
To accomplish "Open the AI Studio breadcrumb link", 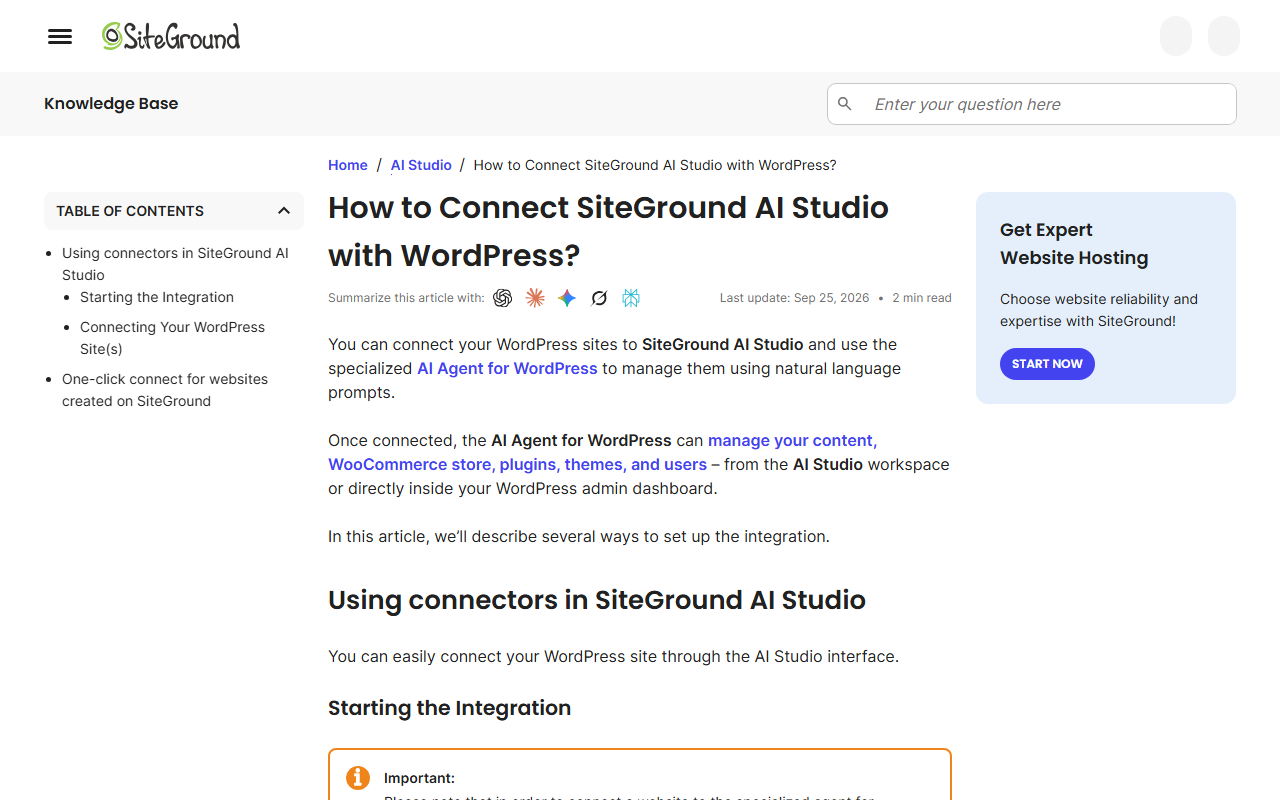I will tap(421, 165).
